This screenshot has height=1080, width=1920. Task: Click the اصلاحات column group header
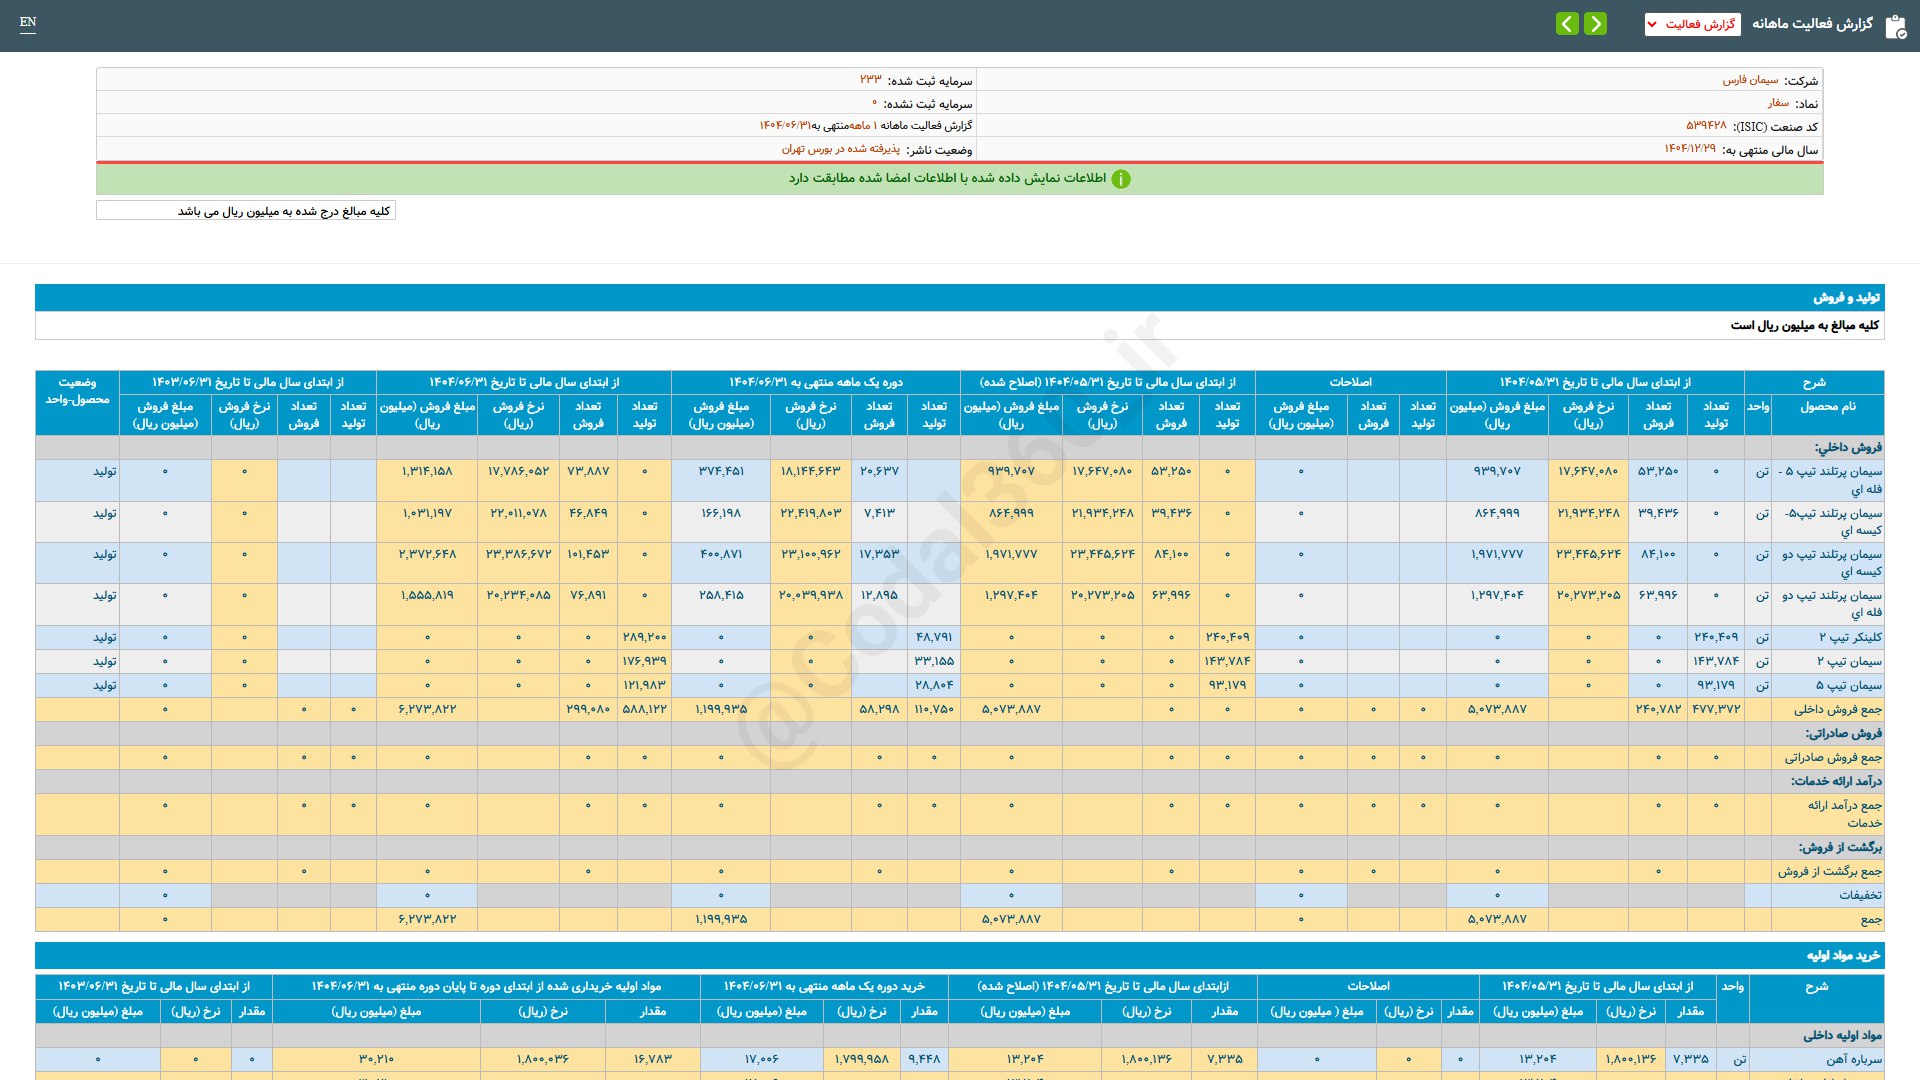click(1350, 382)
